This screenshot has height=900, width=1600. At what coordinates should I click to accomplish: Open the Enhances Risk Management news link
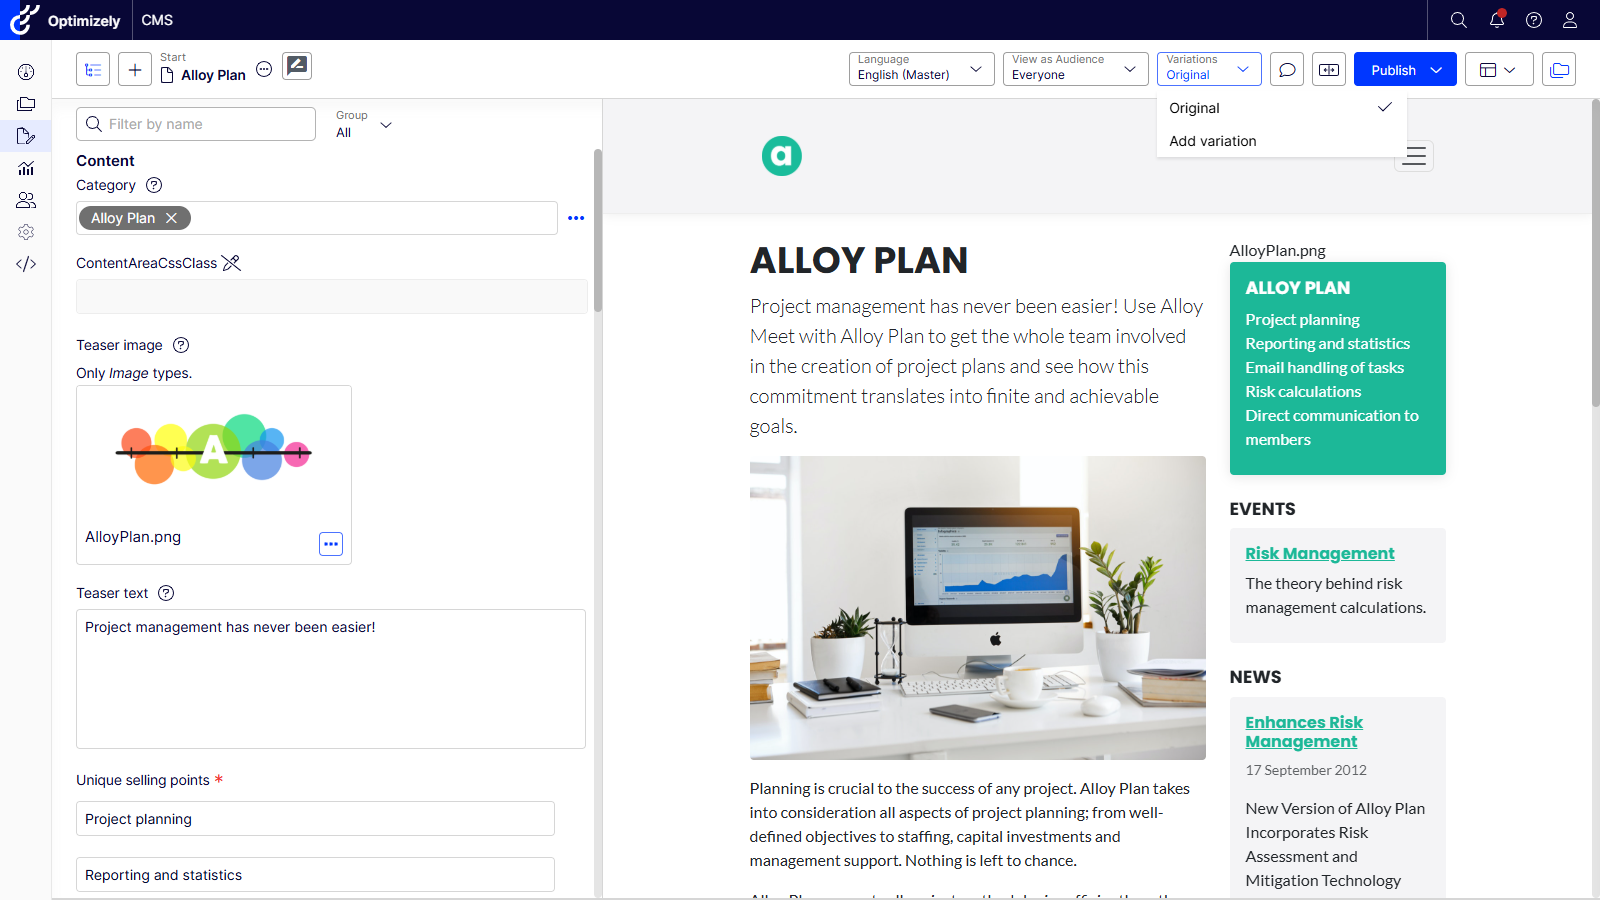pos(1304,732)
